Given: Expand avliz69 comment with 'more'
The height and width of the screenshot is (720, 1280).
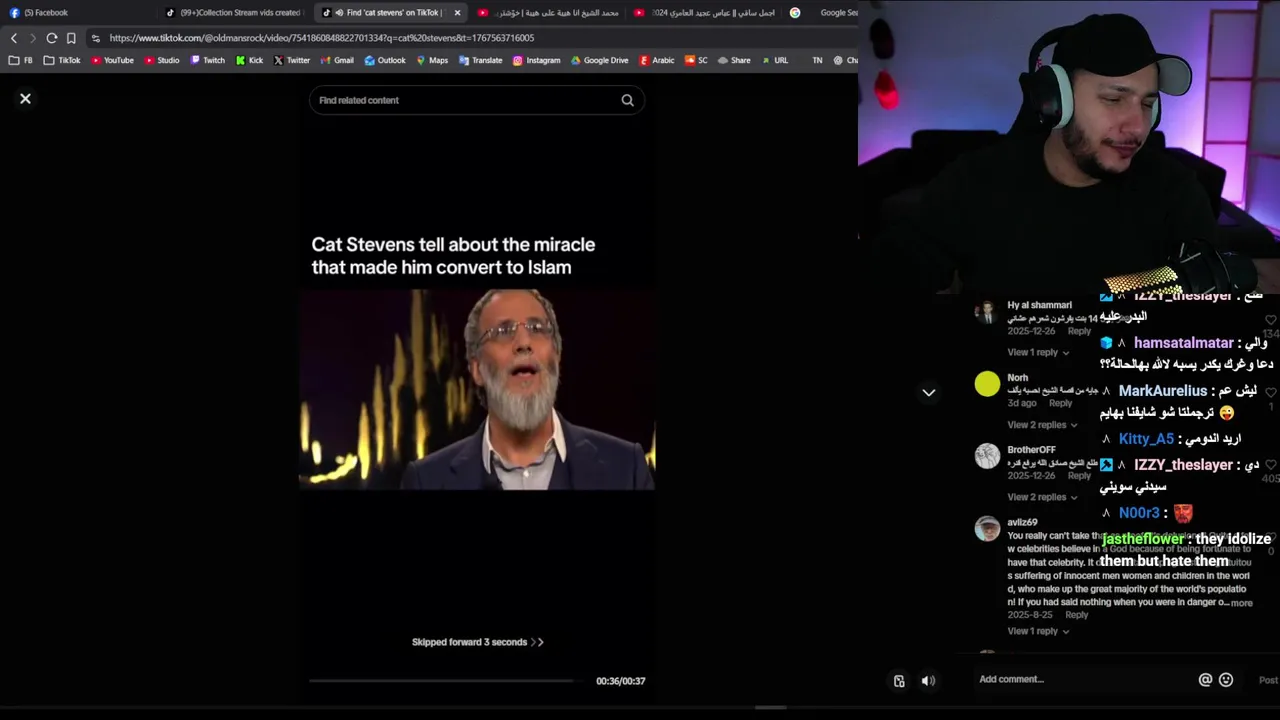Looking at the screenshot, I should (x=1241, y=603).
